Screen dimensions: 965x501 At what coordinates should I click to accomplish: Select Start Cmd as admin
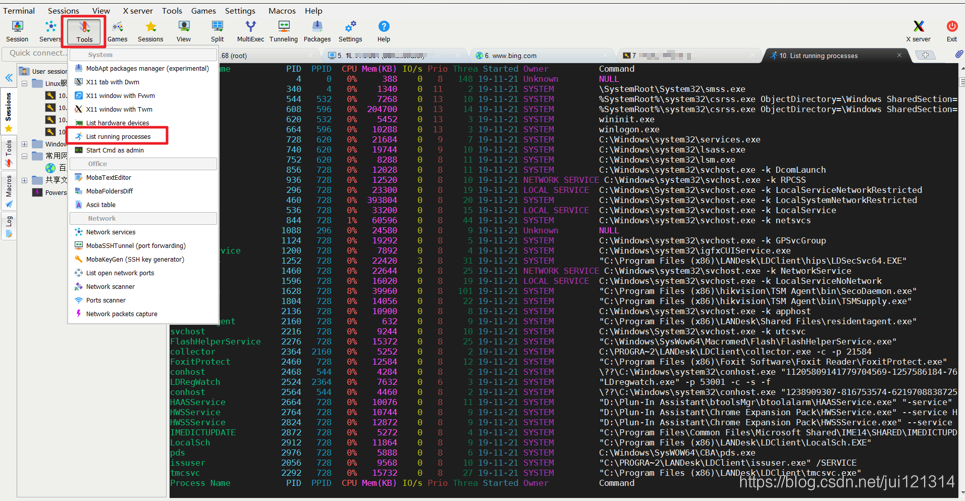tap(142, 150)
